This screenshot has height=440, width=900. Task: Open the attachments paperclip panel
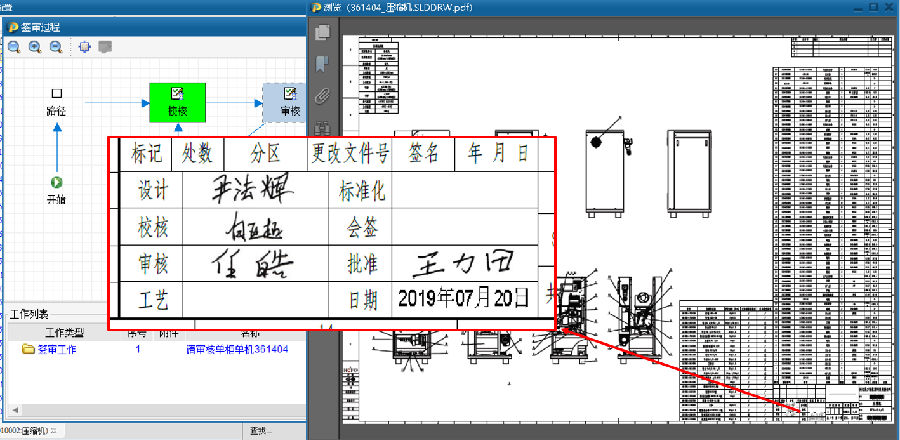click(x=323, y=95)
